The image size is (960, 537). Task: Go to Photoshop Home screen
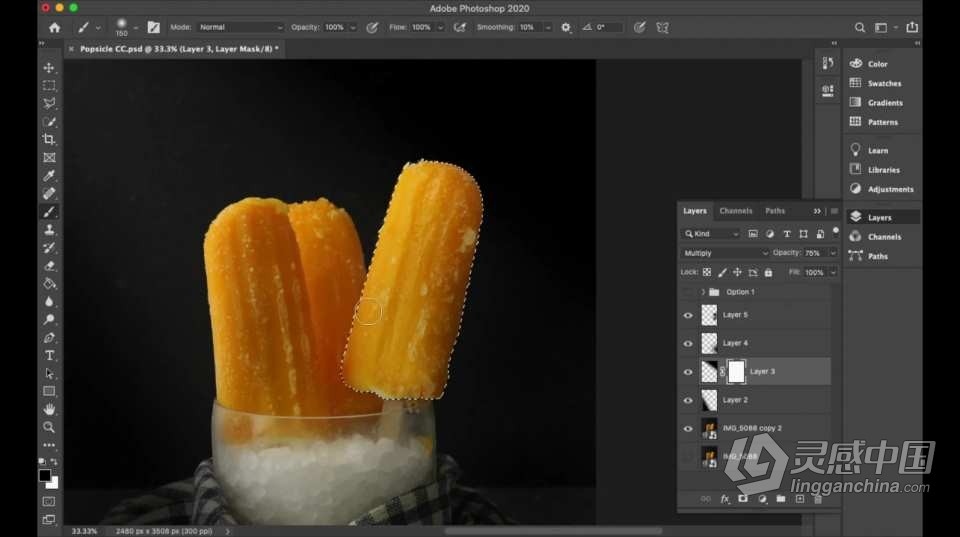[54, 28]
